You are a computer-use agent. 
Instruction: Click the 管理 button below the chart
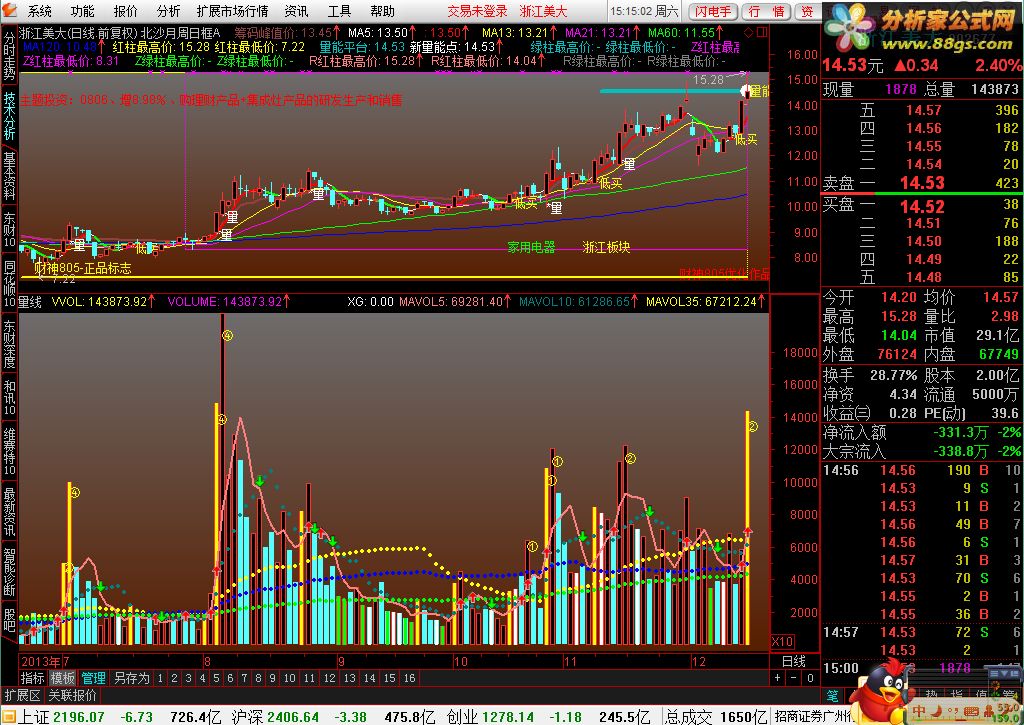[x=93, y=678]
